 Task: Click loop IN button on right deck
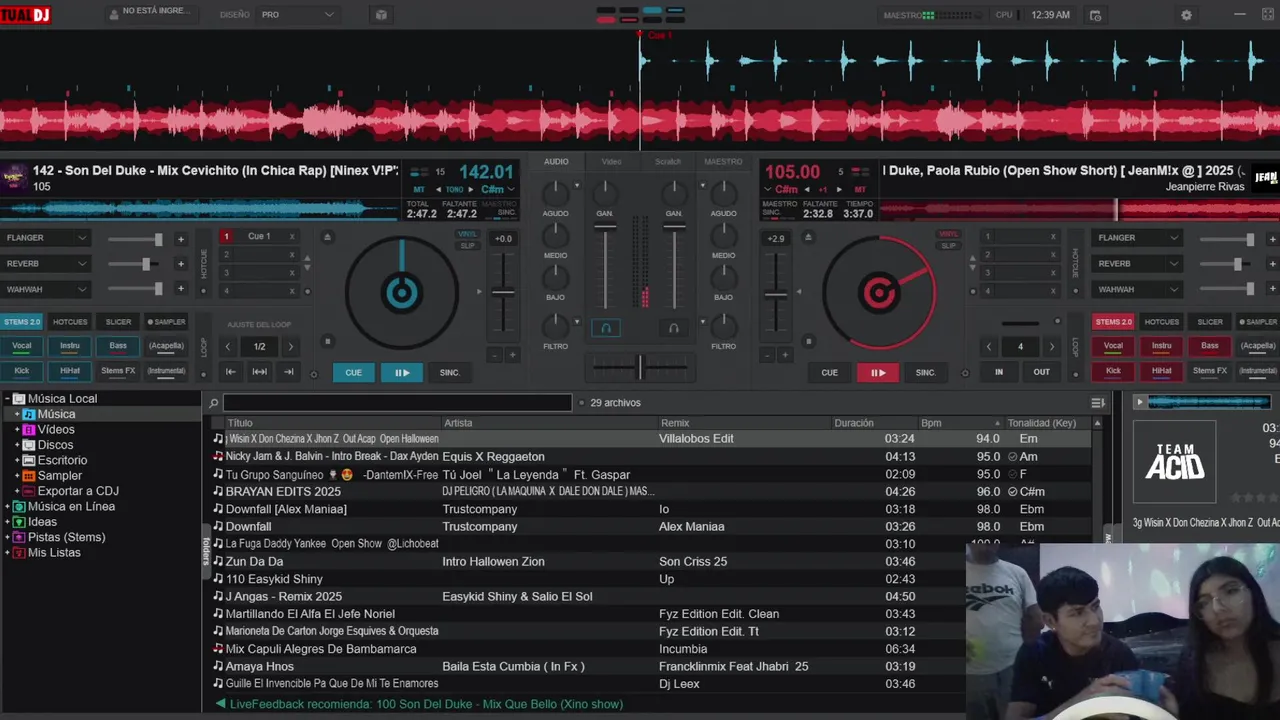[x=998, y=372]
